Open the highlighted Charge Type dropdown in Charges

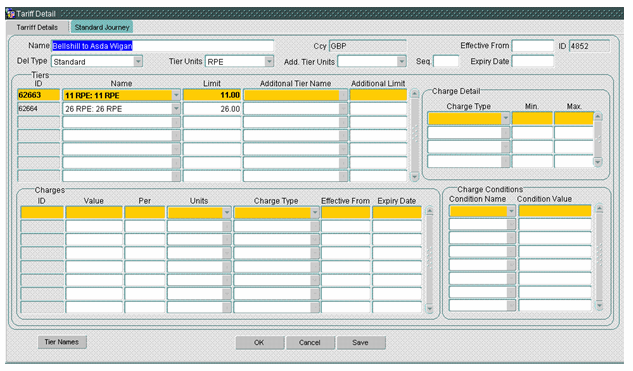(315, 212)
